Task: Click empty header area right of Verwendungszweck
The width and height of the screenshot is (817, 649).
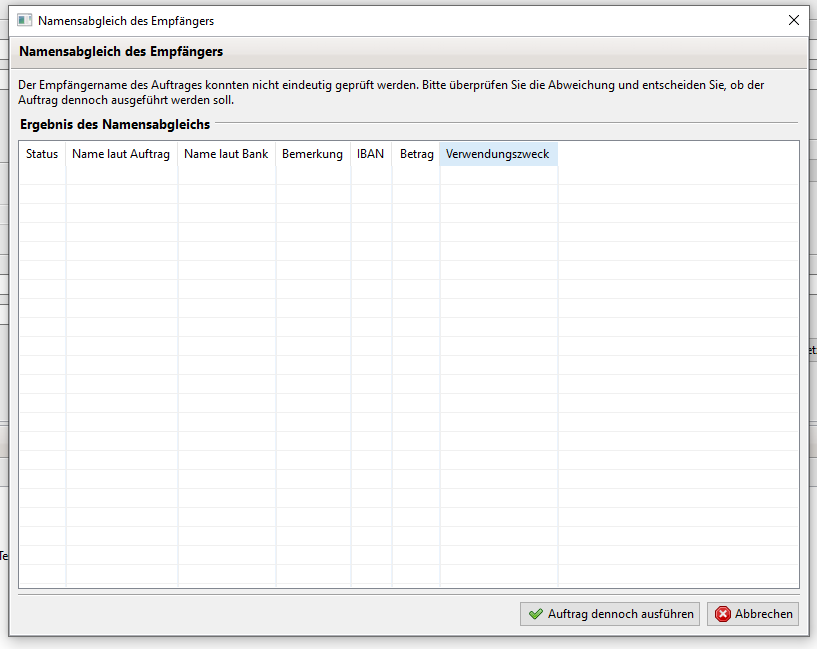Action: pos(677,154)
